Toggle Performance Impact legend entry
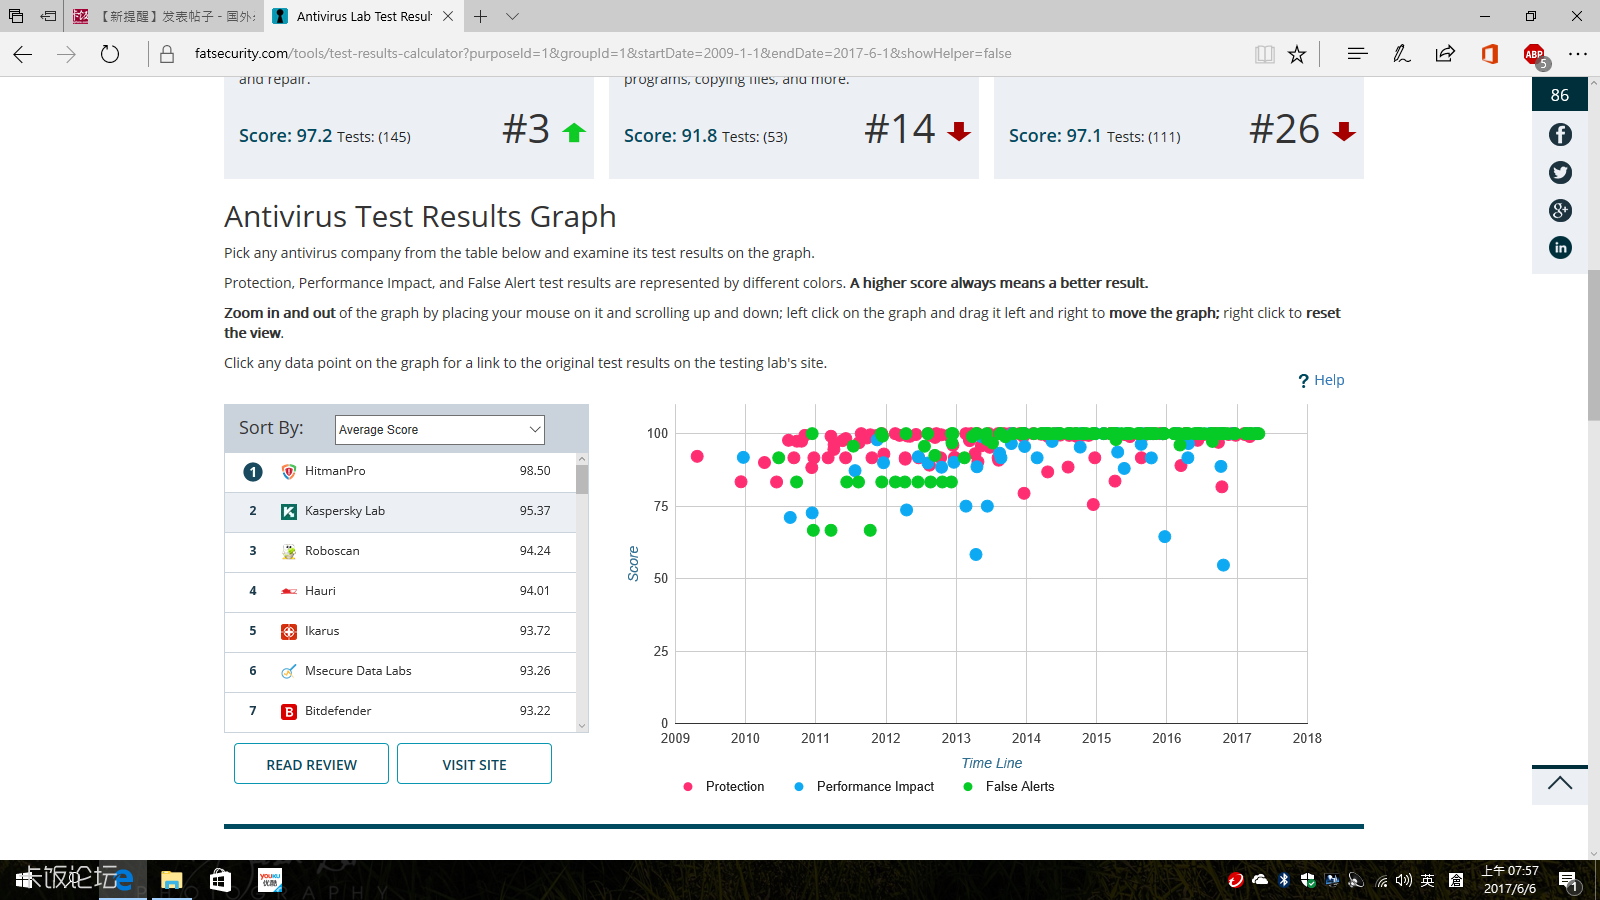Image resolution: width=1600 pixels, height=900 pixels. tap(874, 787)
